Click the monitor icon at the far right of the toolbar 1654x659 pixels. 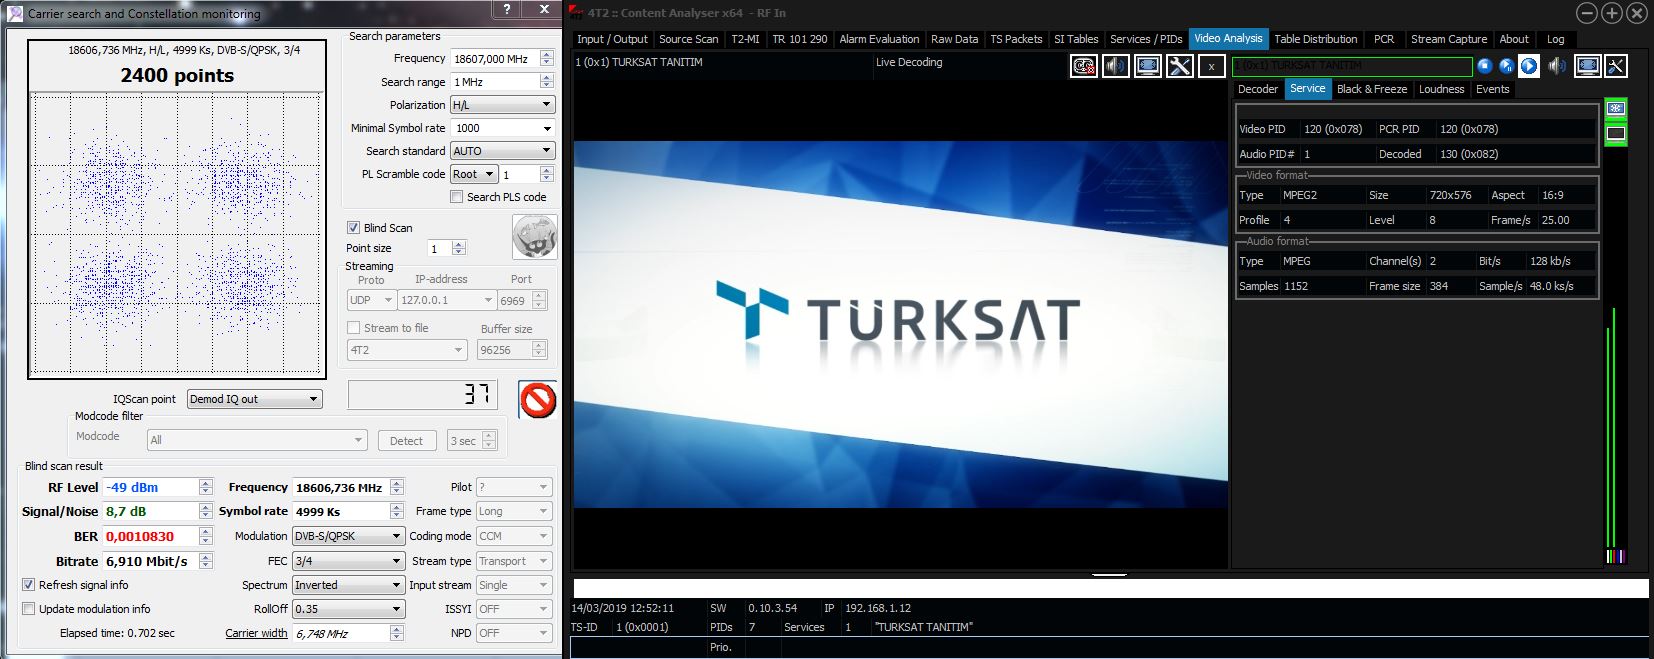[1587, 66]
